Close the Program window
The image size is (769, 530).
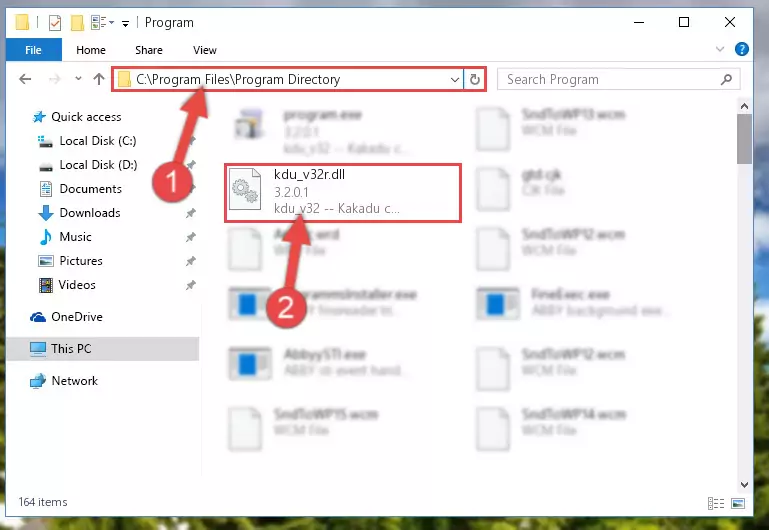click(x=730, y=23)
